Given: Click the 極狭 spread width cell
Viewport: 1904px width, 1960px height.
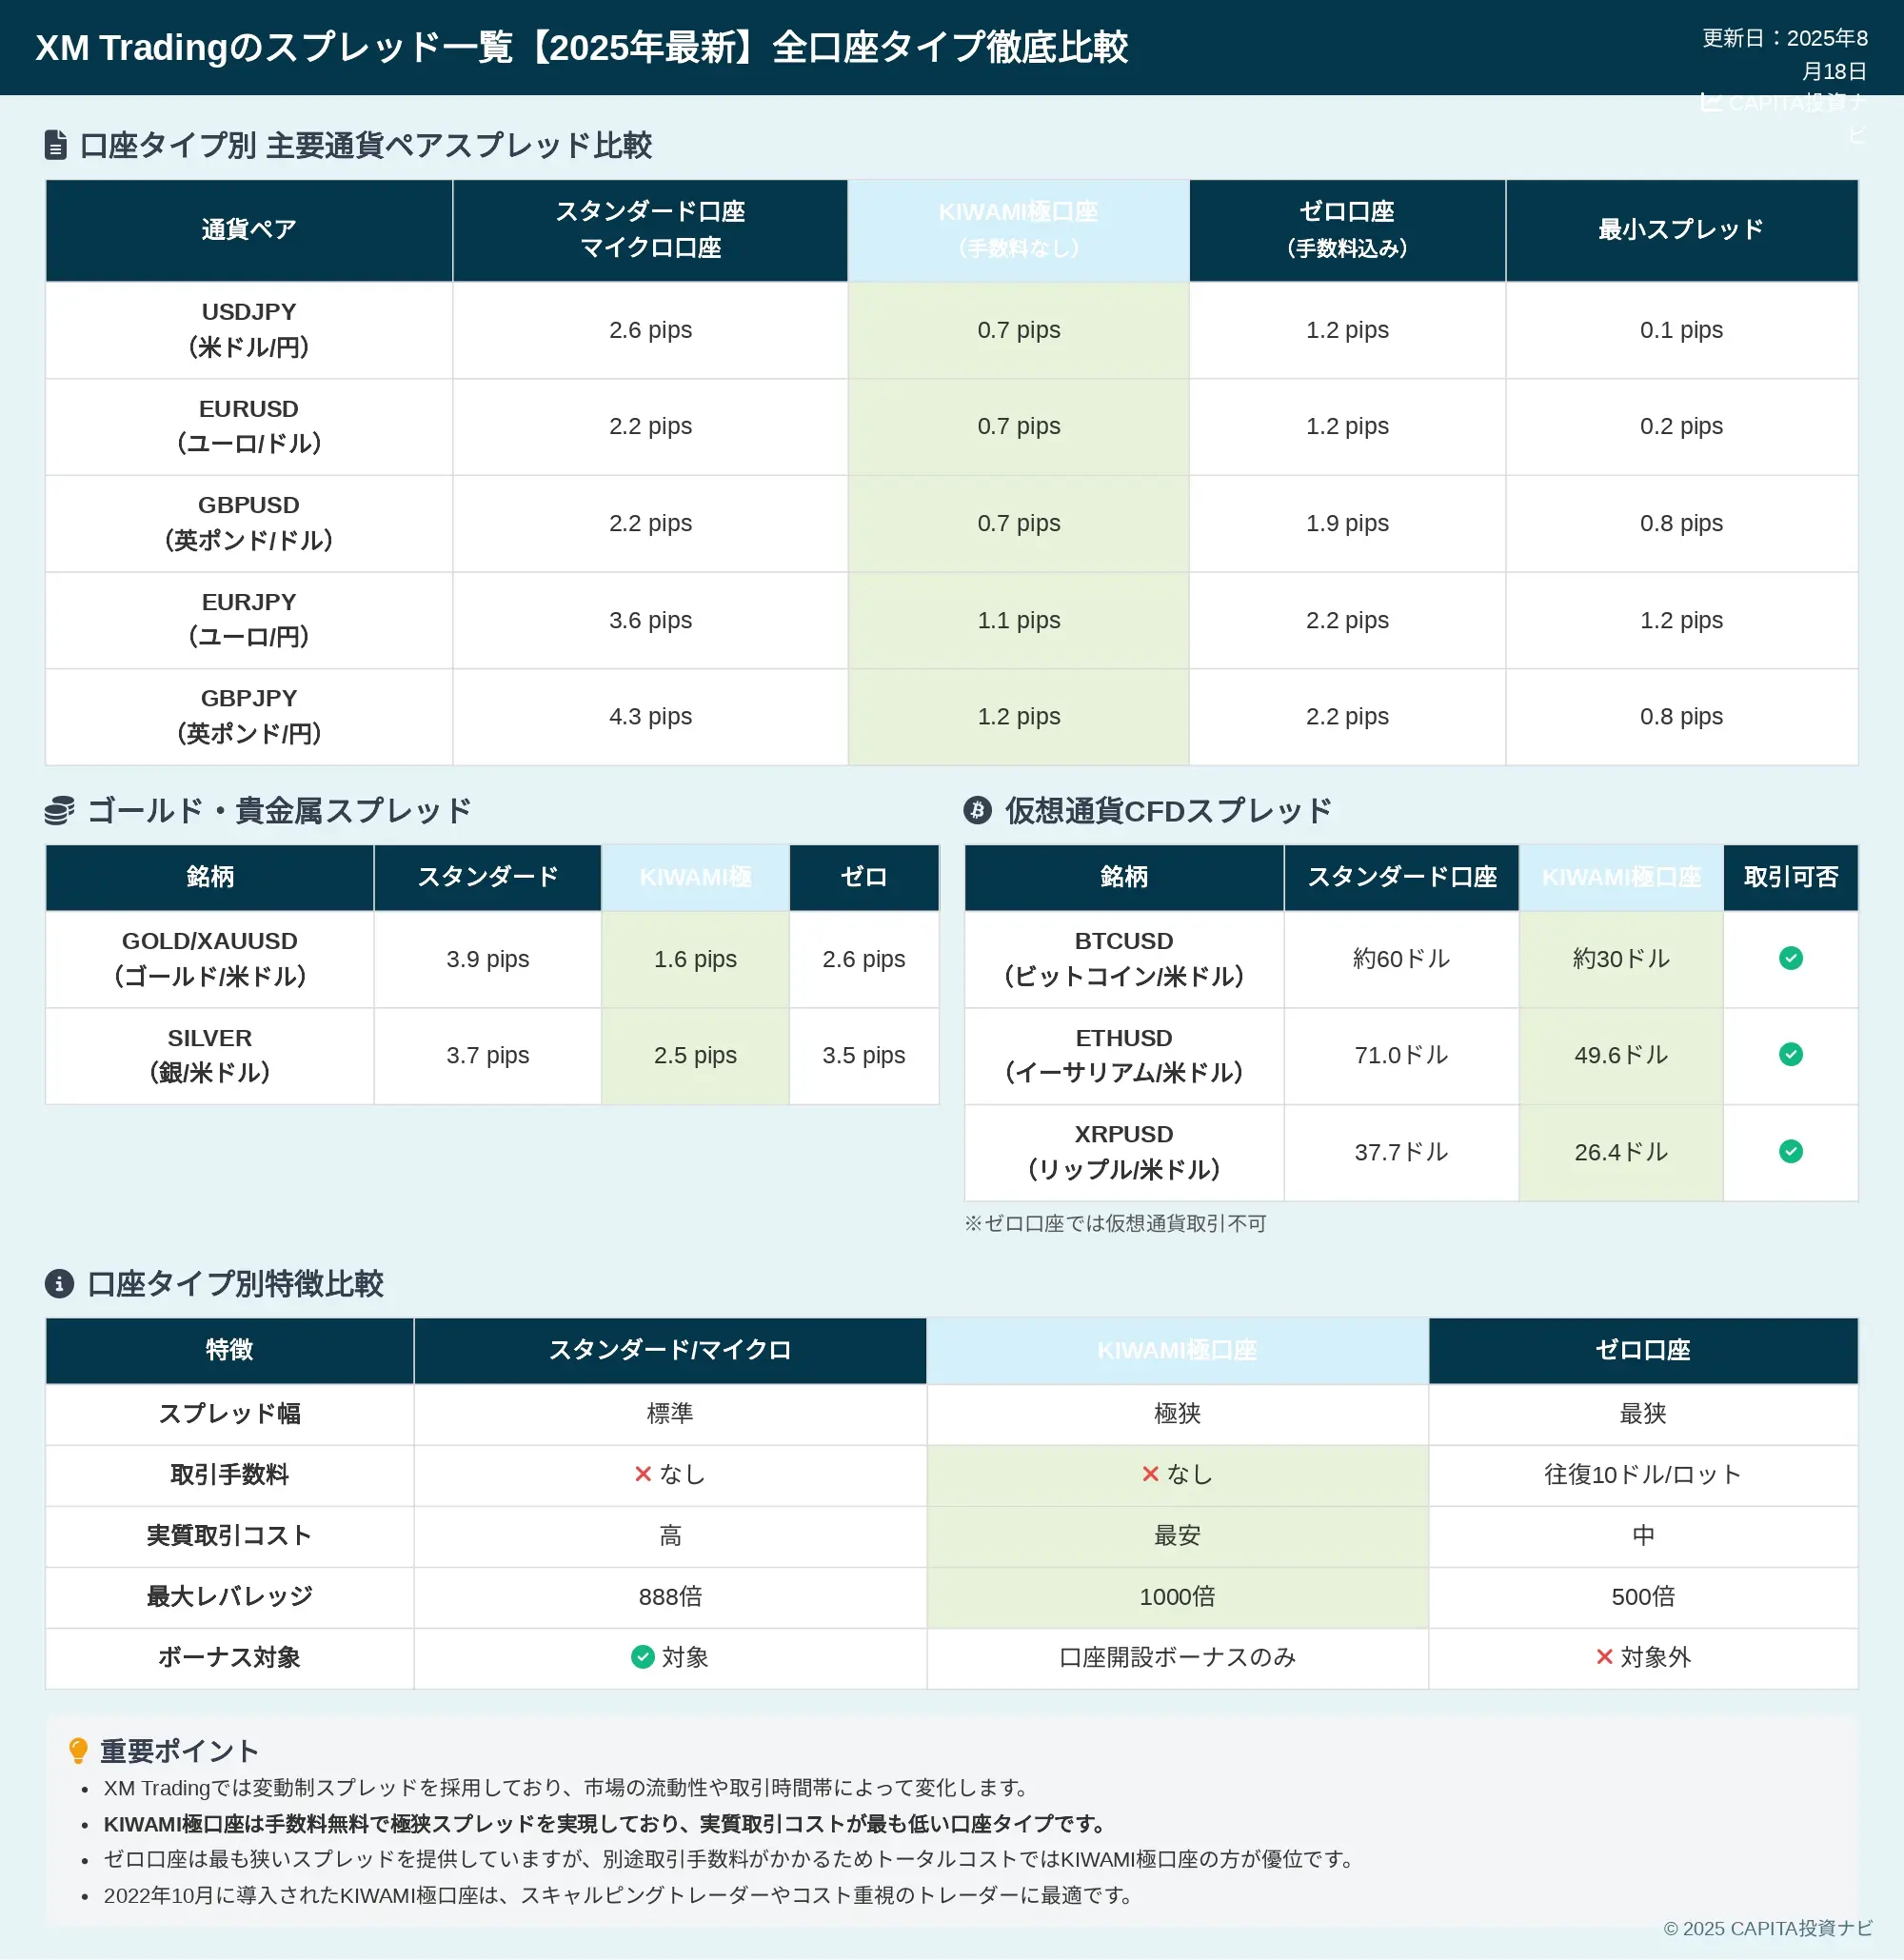Looking at the screenshot, I should (x=1177, y=1413).
